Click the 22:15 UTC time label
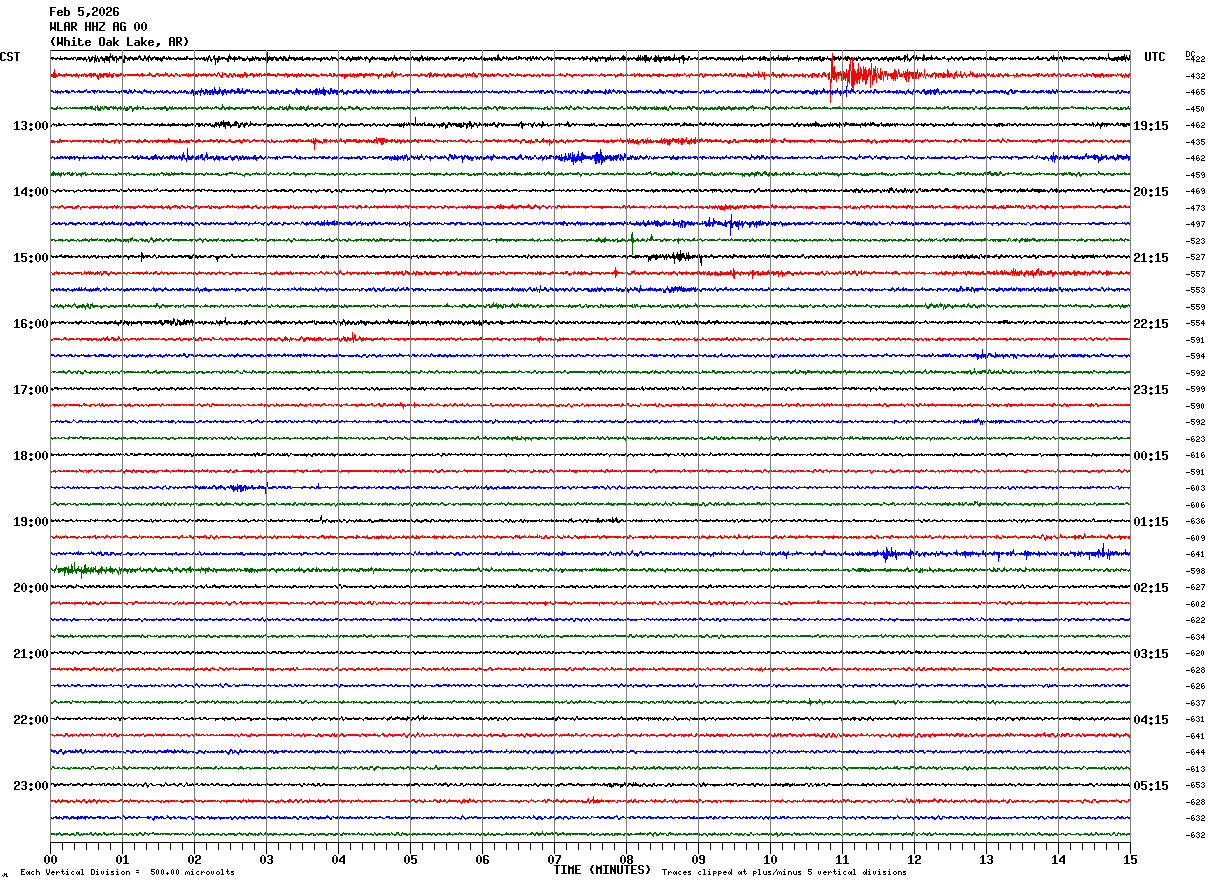The image size is (1210, 886). 1151,324
